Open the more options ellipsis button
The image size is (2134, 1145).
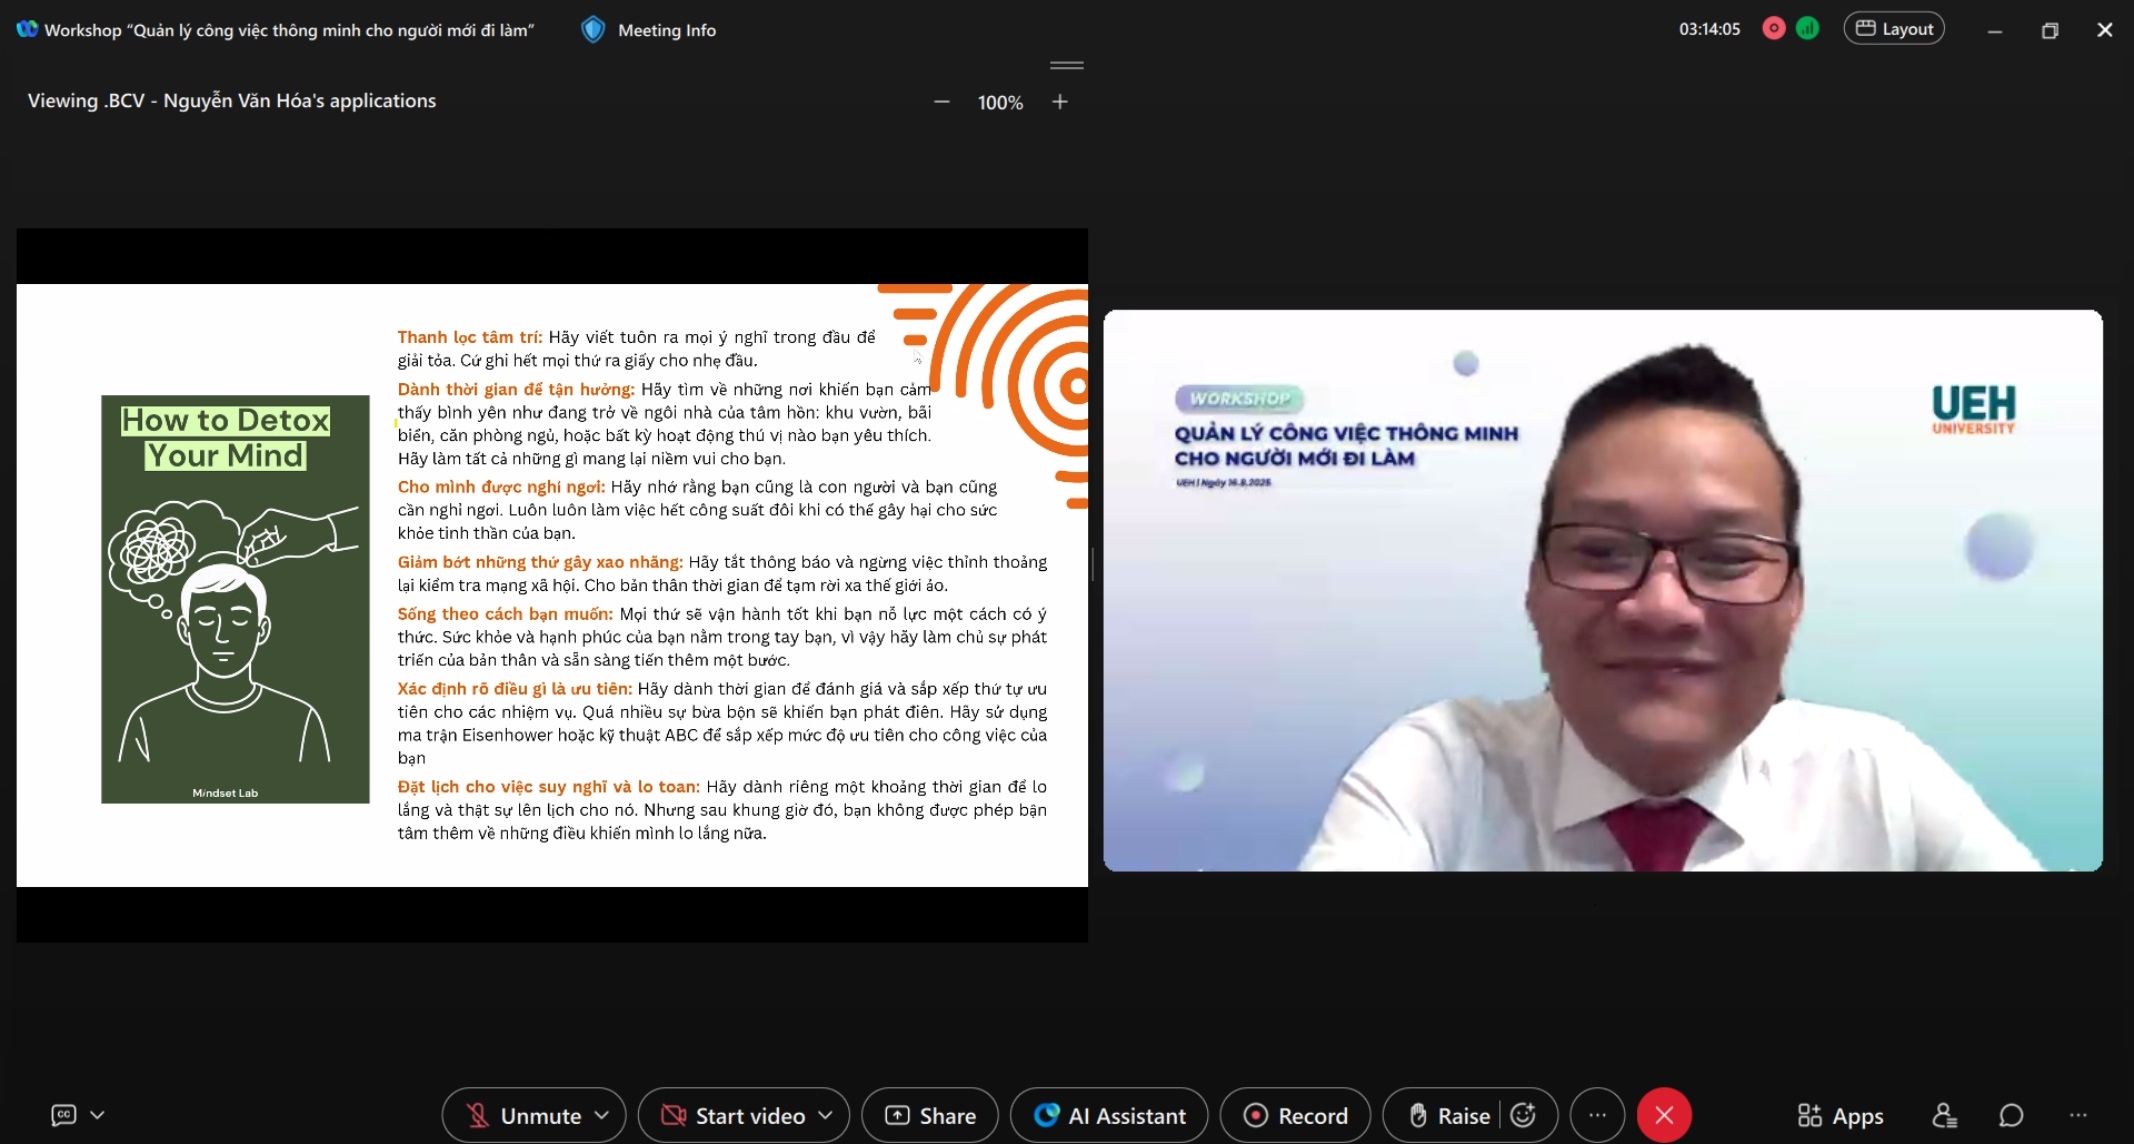(x=1597, y=1116)
